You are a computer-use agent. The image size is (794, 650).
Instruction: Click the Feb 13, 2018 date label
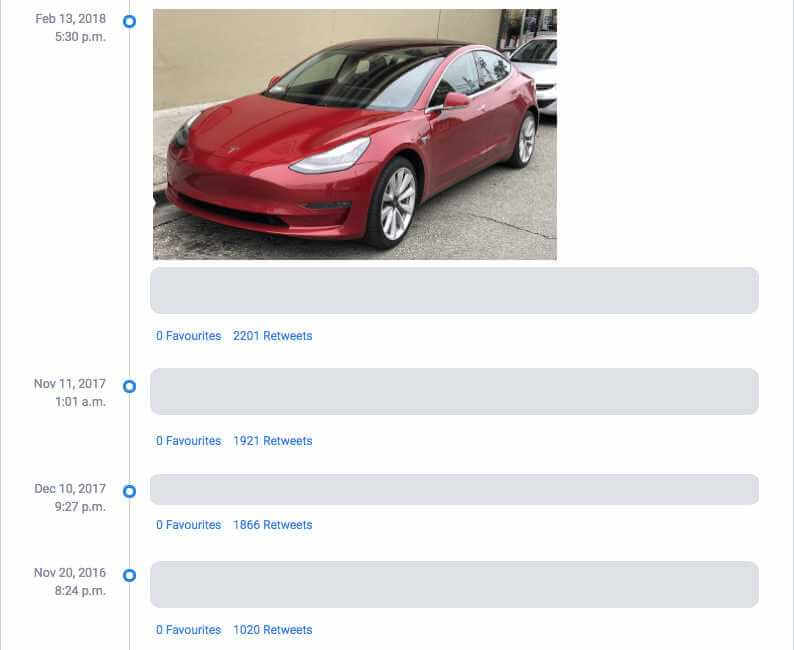tap(70, 19)
